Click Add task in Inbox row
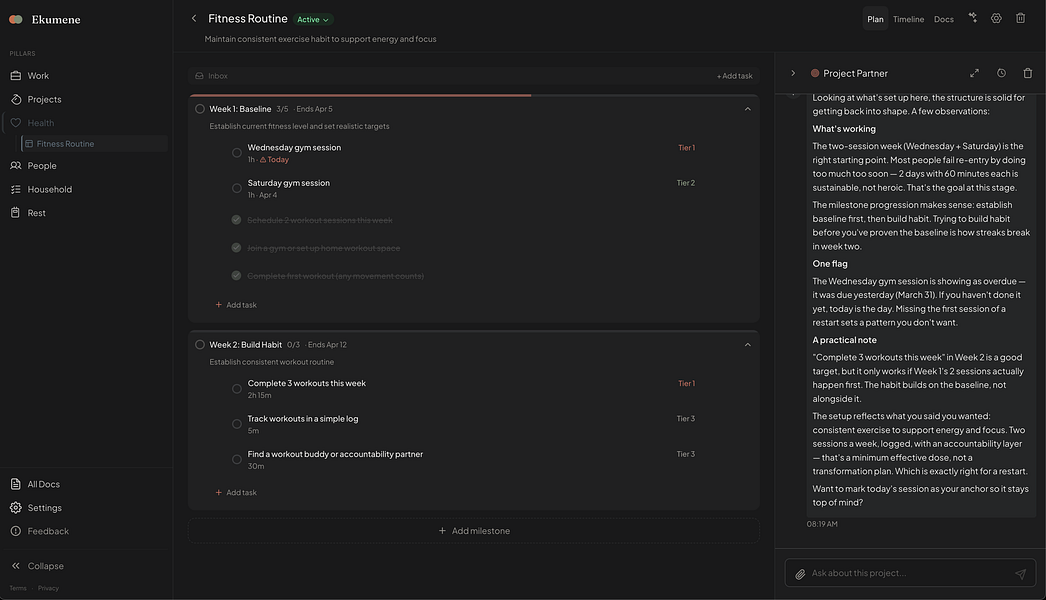The height and width of the screenshot is (600, 1046). click(734, 76)
